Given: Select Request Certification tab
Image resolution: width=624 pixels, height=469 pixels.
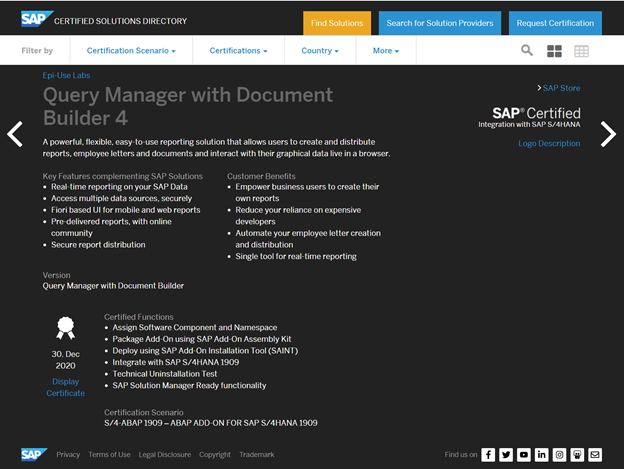Looking at the screenshot, I should coord(555,23).
